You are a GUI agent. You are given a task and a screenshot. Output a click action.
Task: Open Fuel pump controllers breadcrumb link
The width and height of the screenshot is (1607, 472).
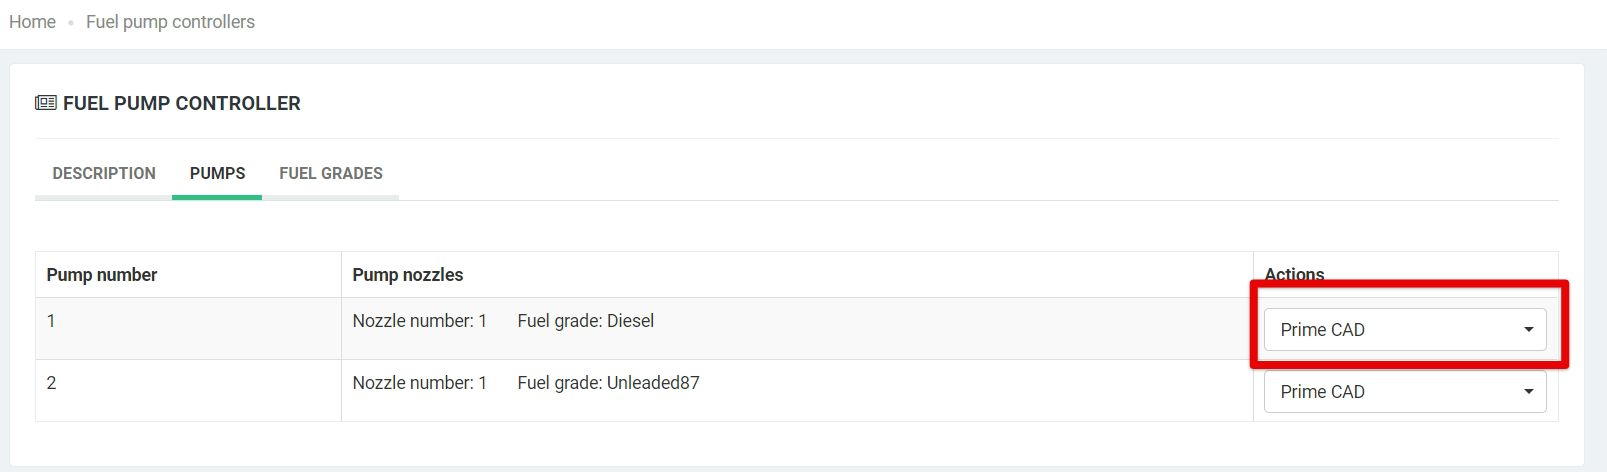pyautogui.click(x=170, y=22)
